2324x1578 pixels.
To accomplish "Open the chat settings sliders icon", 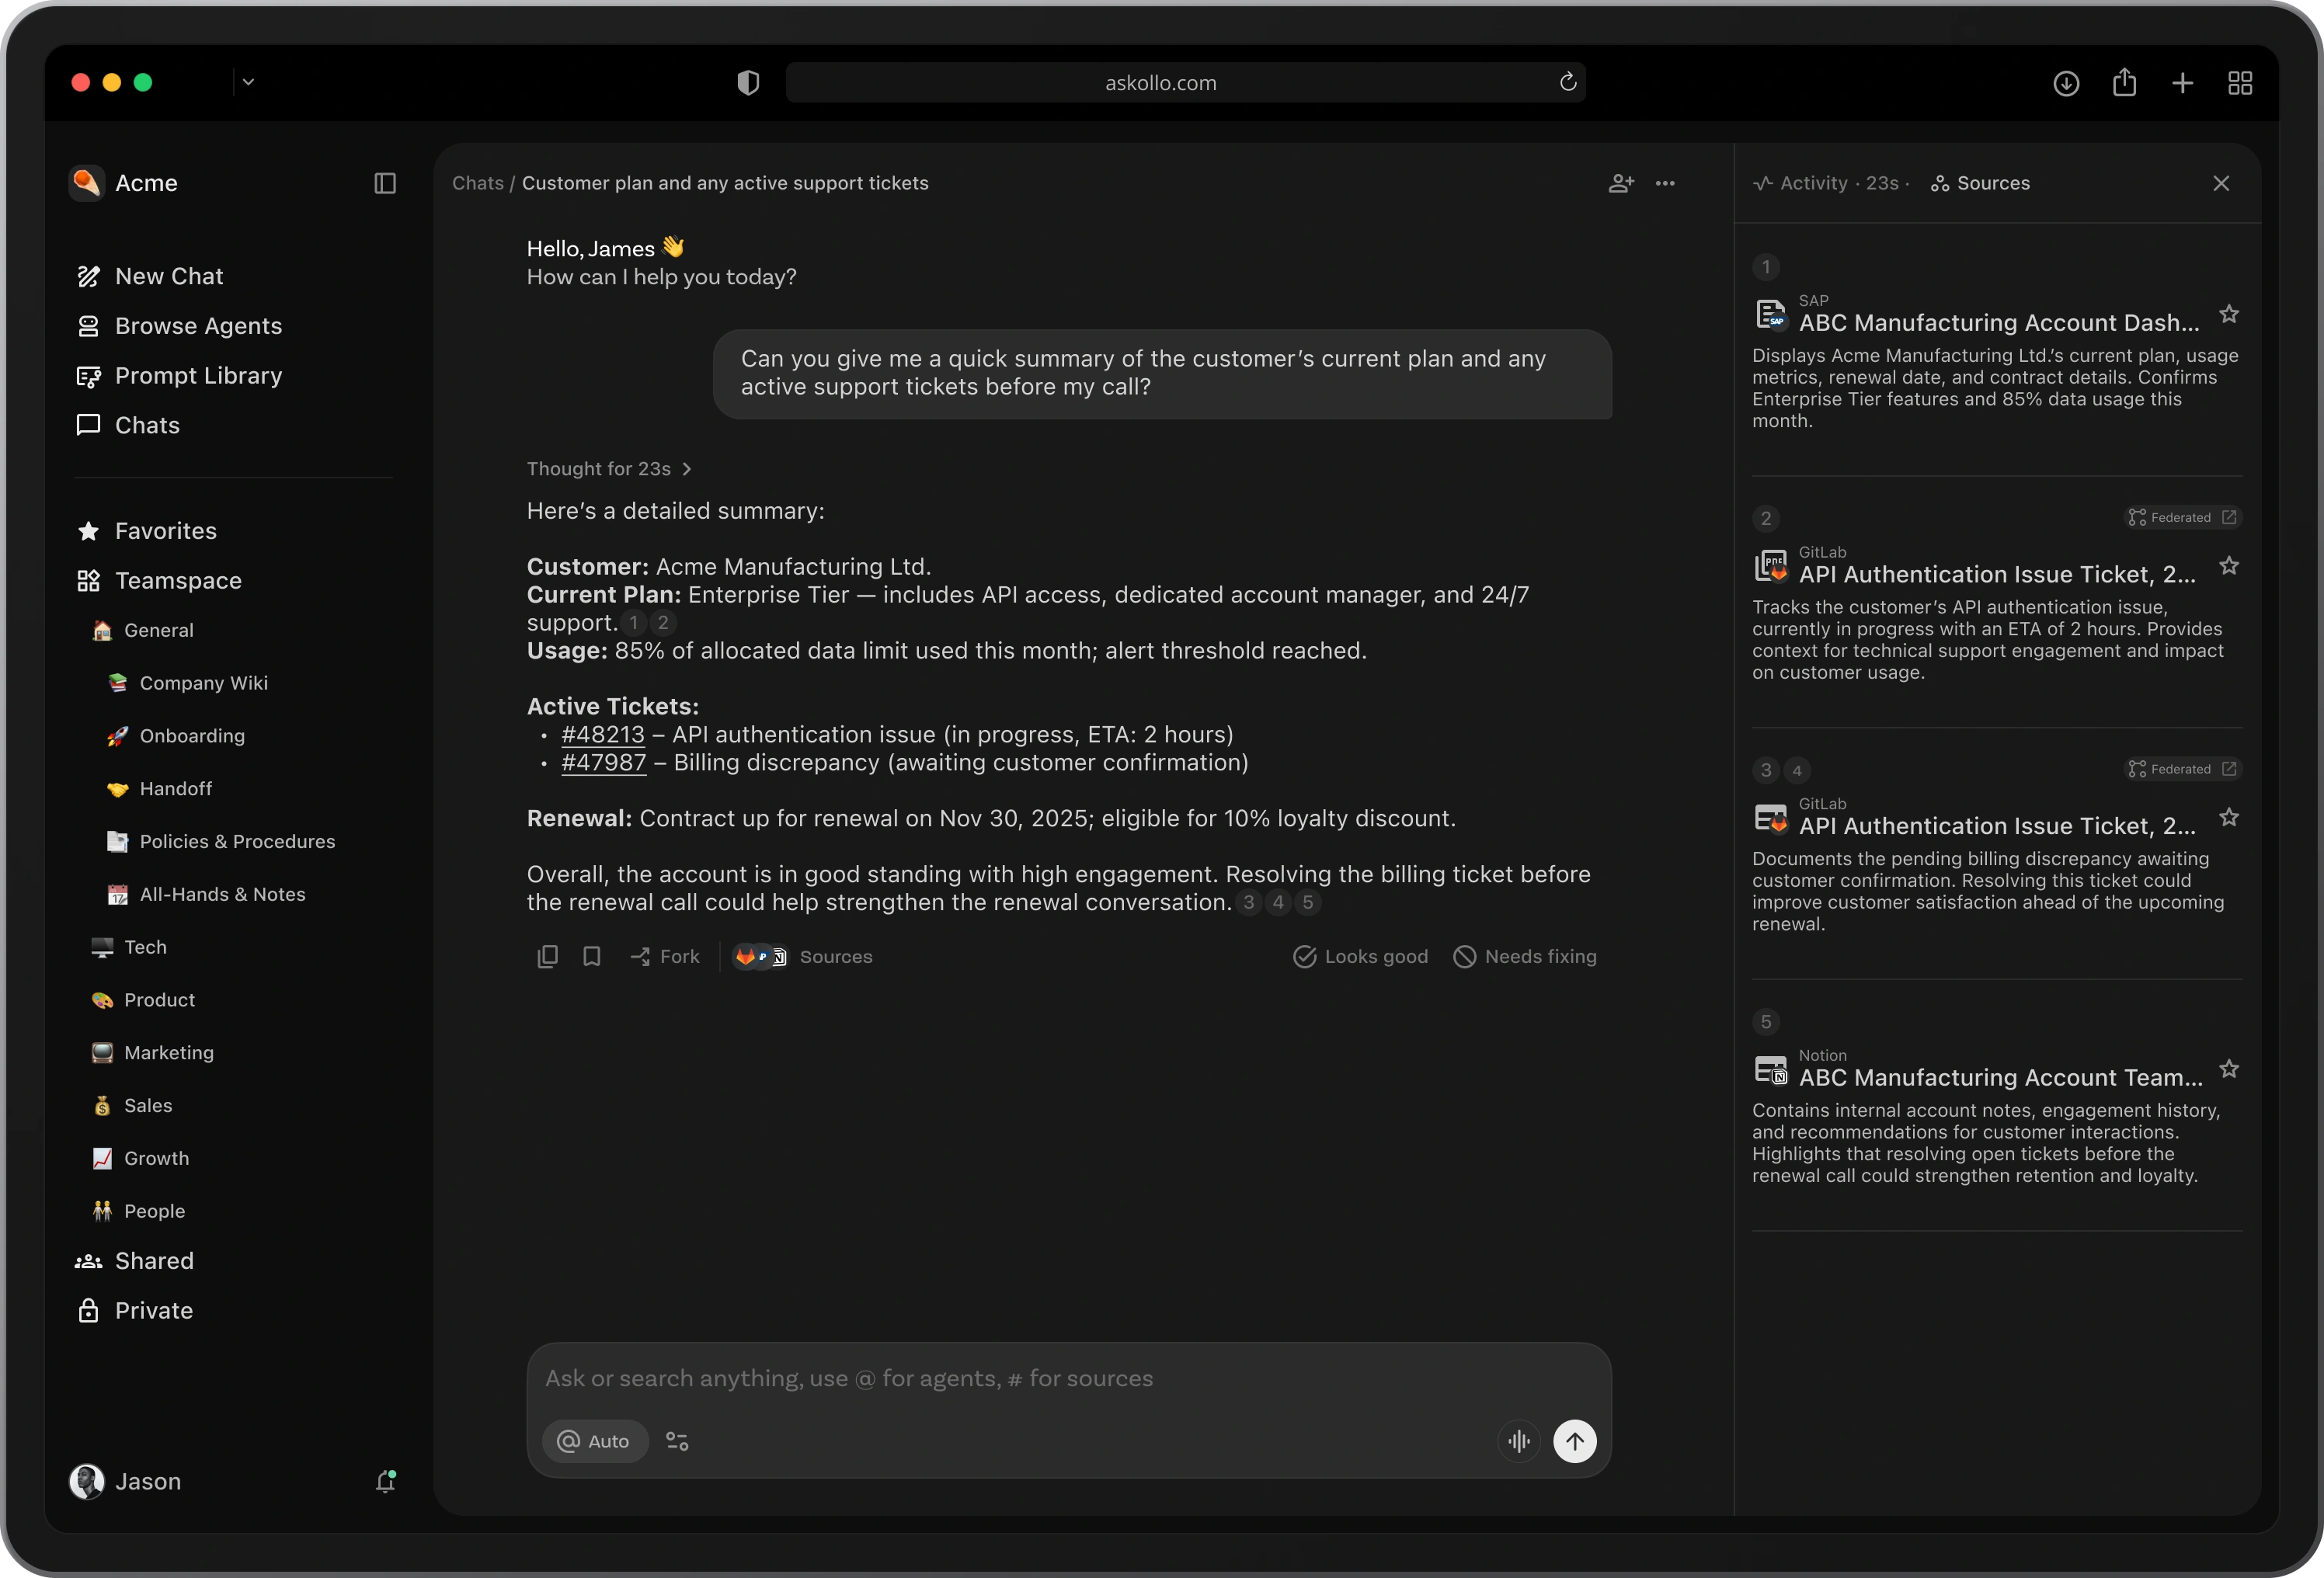I will coord(677,1441).
